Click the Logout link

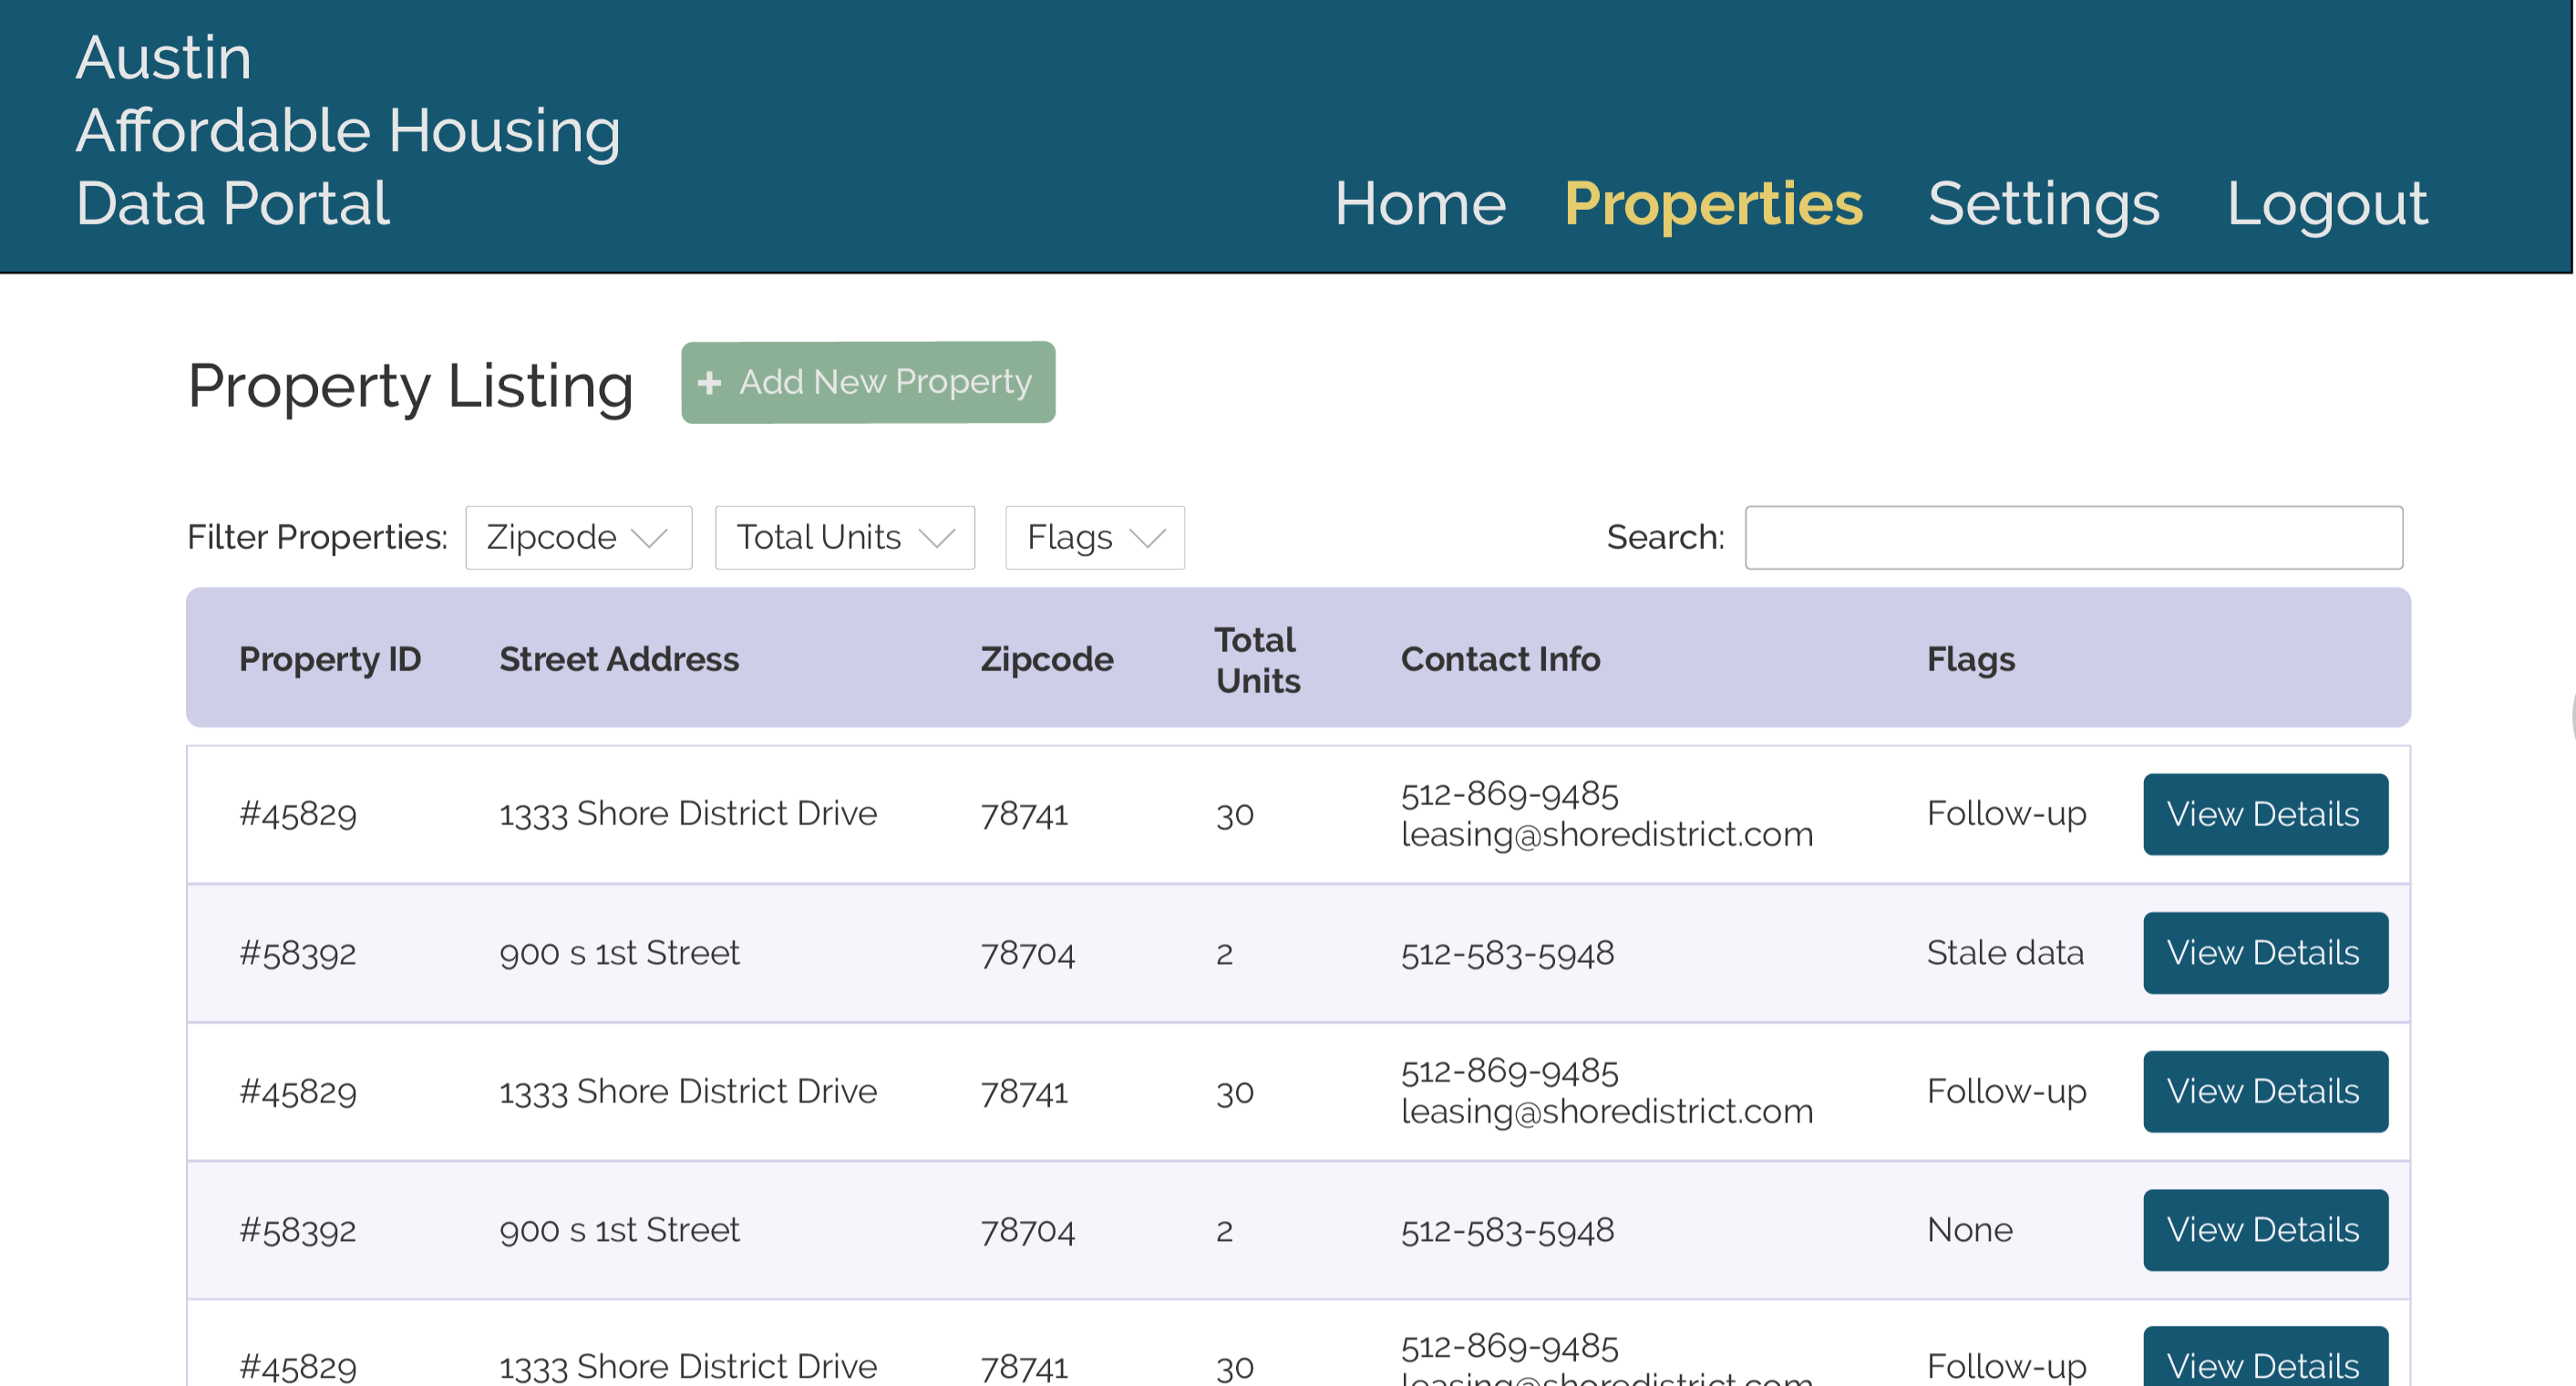click(x=2327, y=204)
